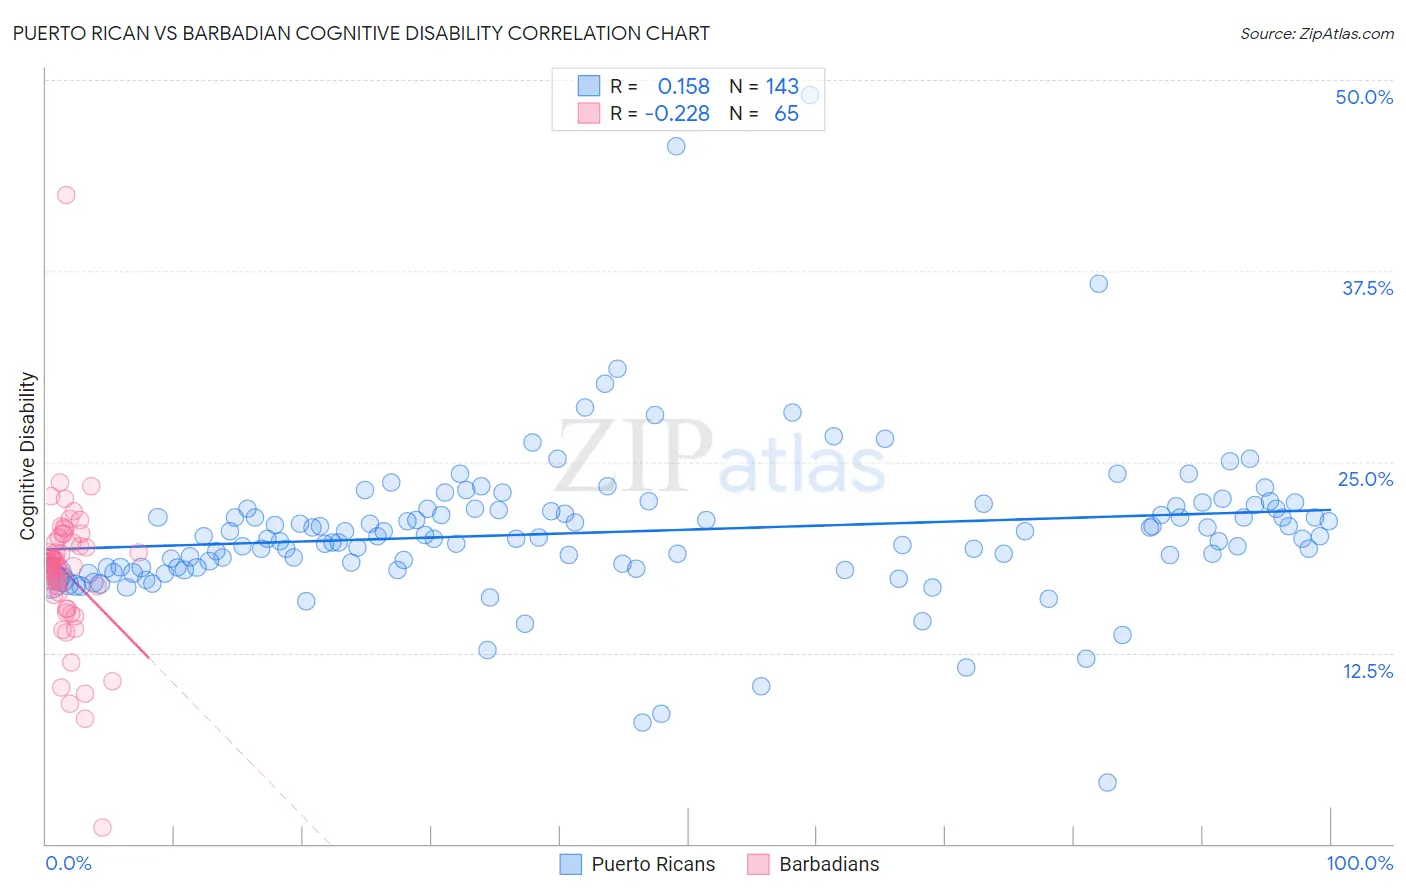Click the Barbadians legend label

pos(829,864)
